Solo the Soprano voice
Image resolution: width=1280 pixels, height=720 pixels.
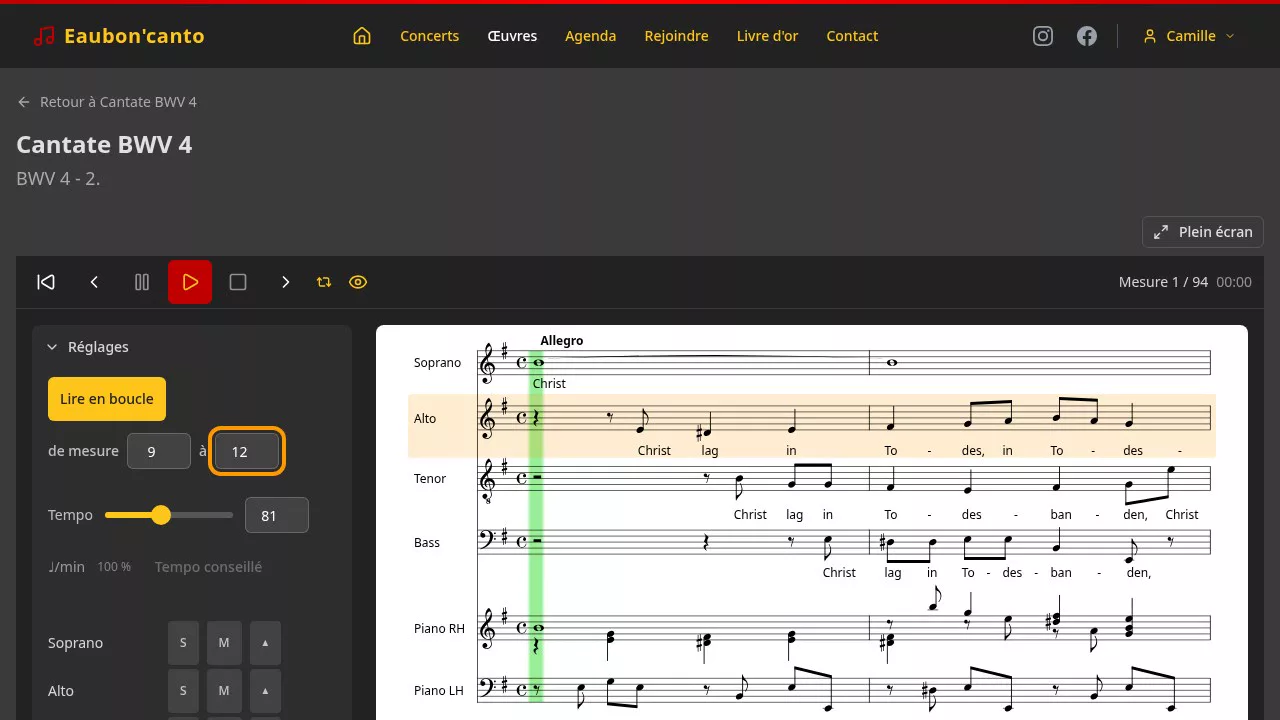click(183, 643)
